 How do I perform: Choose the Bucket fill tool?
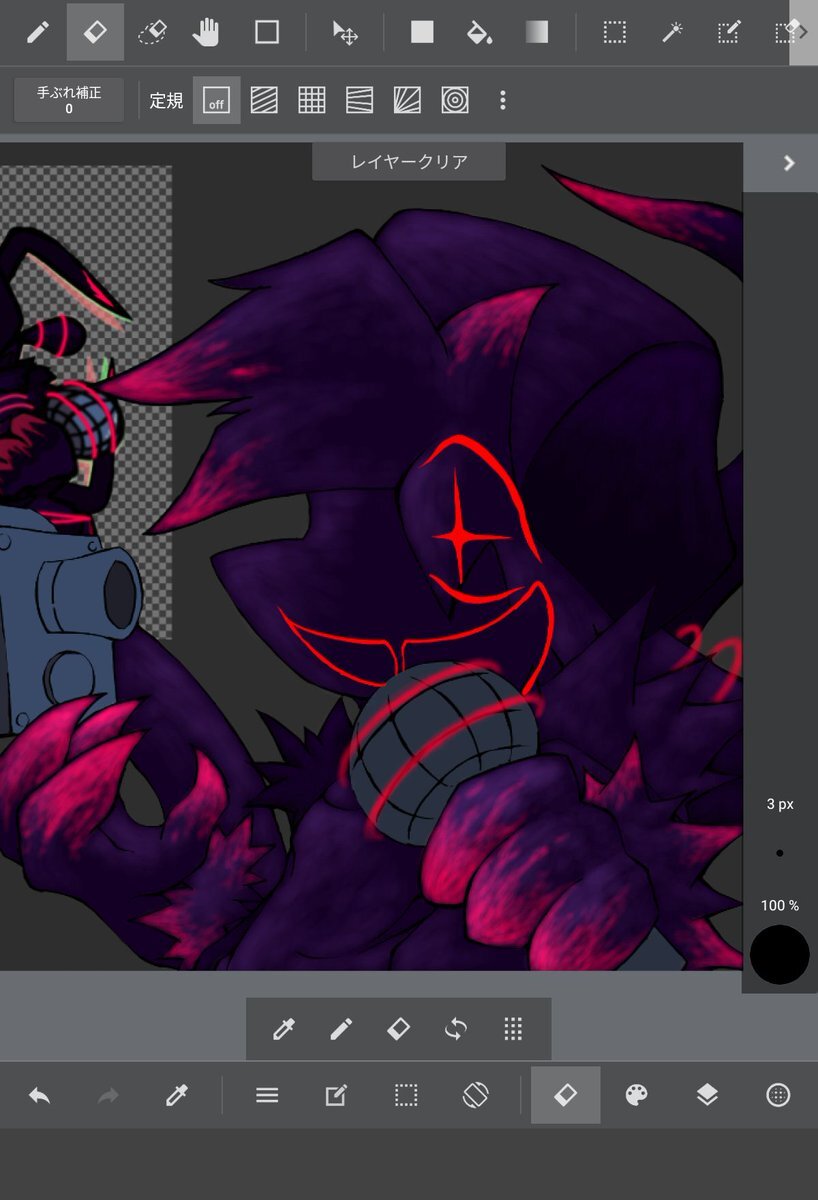pyautogui.click(x=479, y=32)
